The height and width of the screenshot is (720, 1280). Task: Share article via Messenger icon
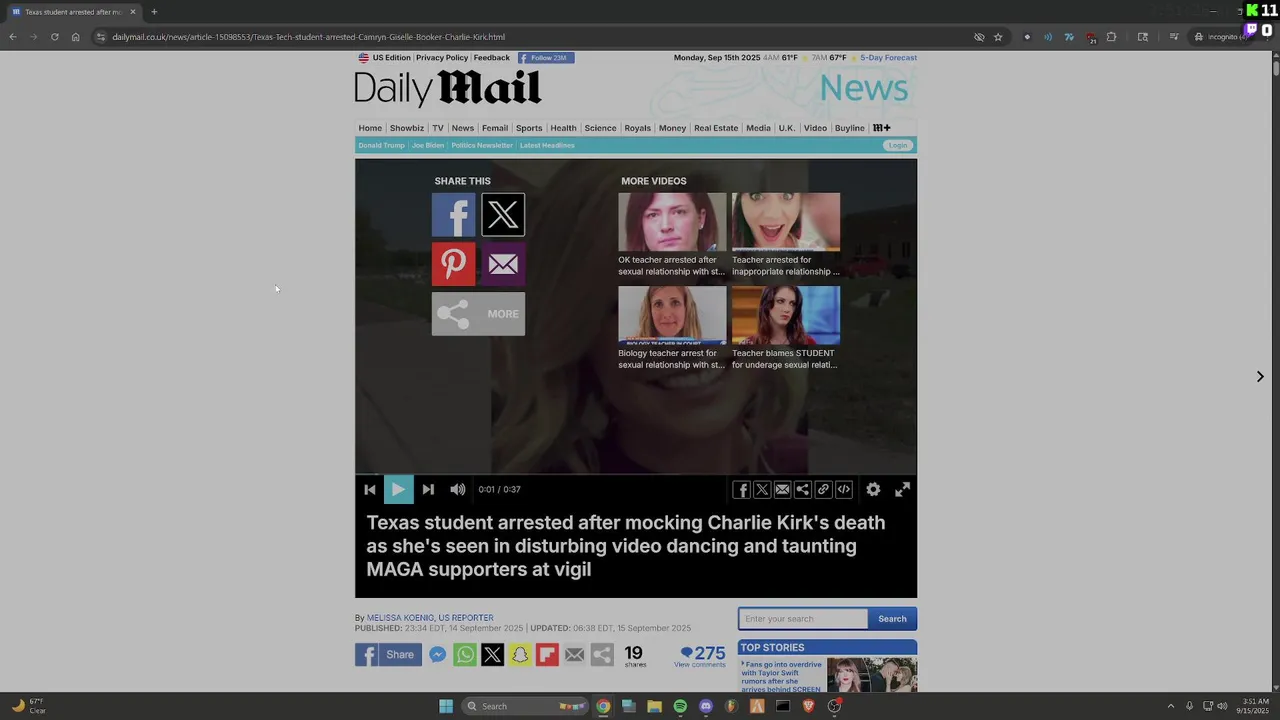[438, 655]
